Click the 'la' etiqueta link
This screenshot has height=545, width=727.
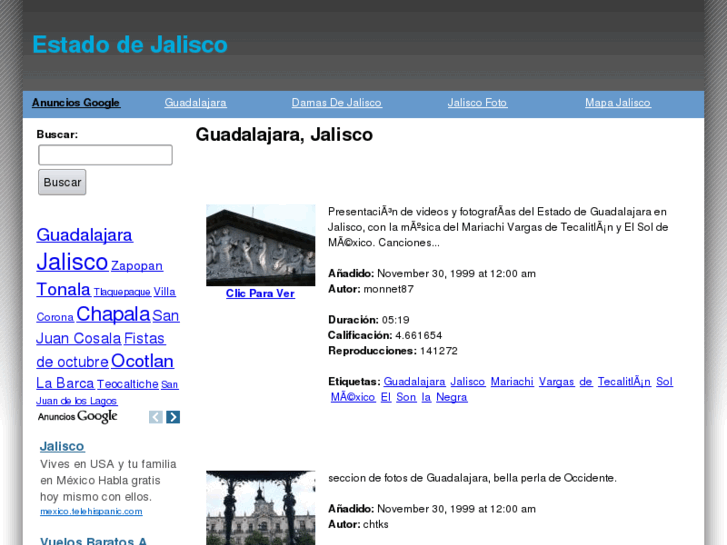pos(426,397)
